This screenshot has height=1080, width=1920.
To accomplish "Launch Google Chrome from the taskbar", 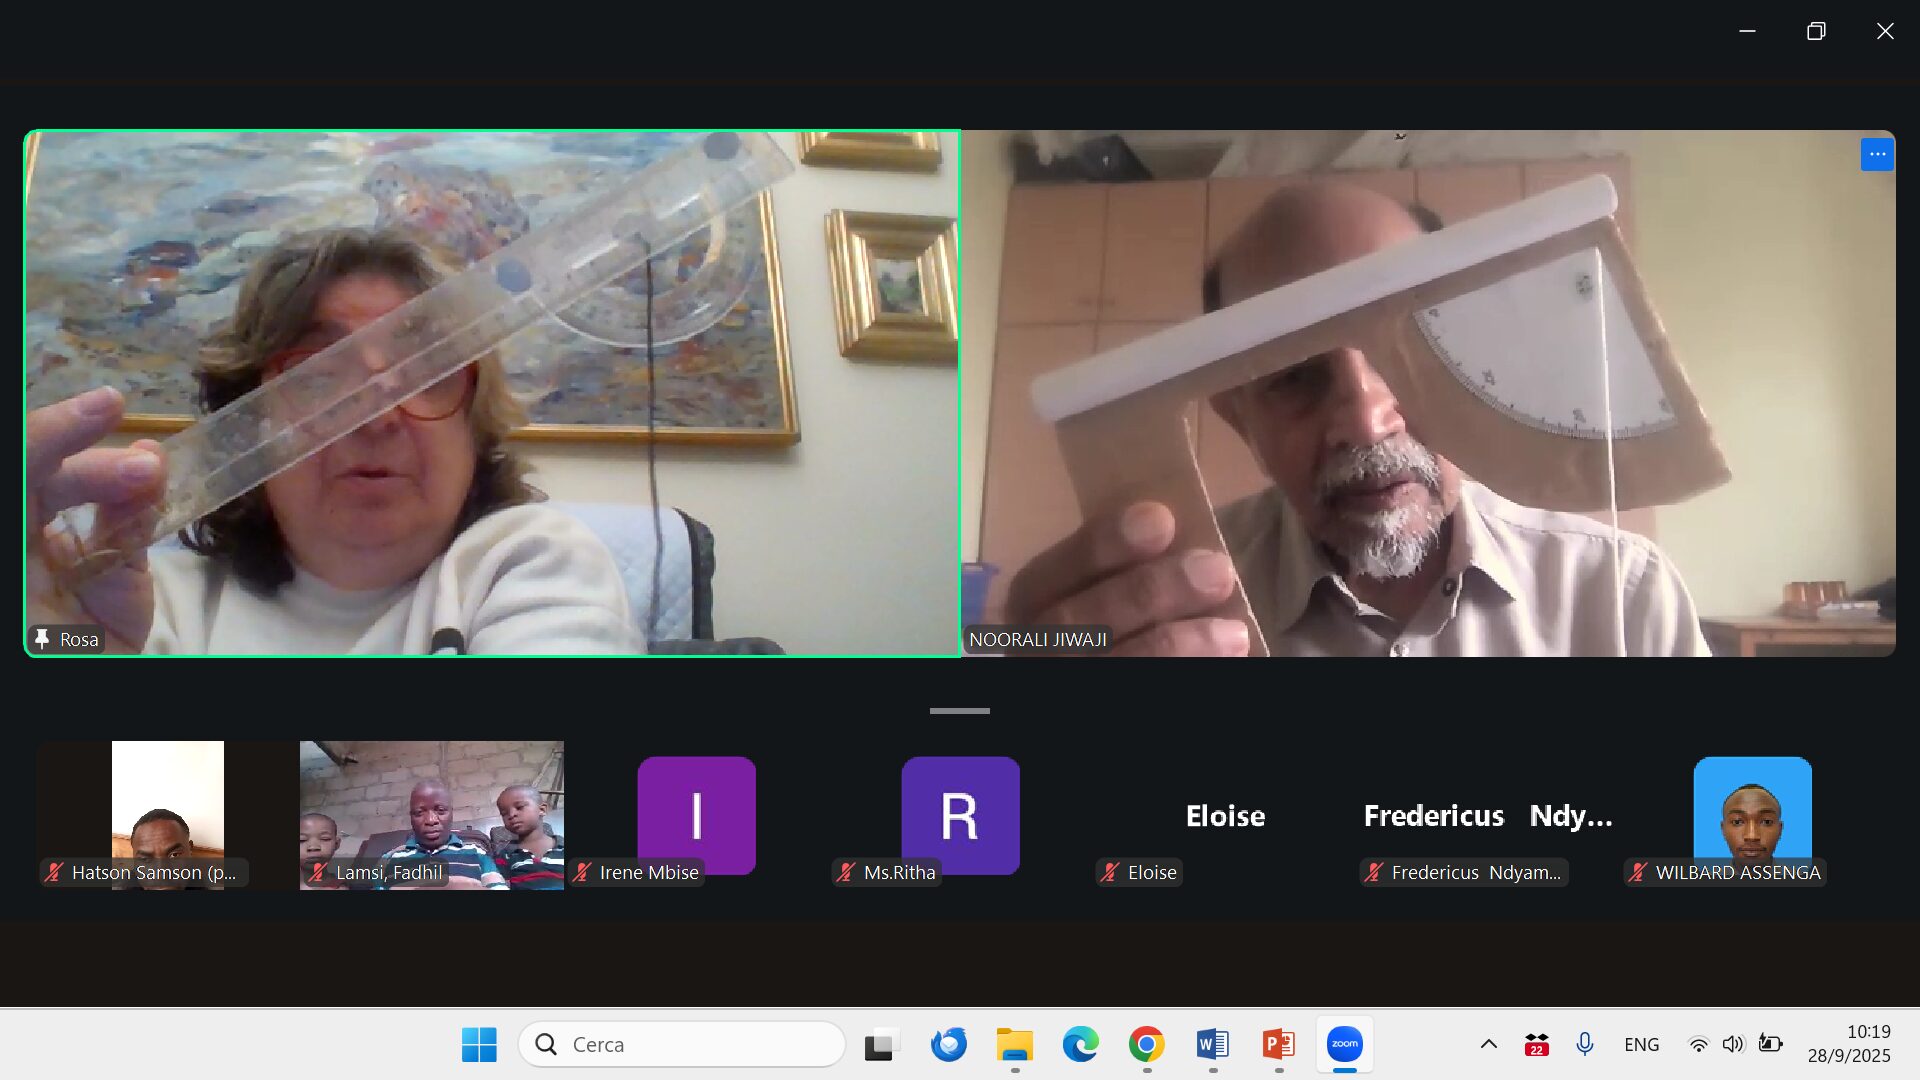I will (1146, 1044).
